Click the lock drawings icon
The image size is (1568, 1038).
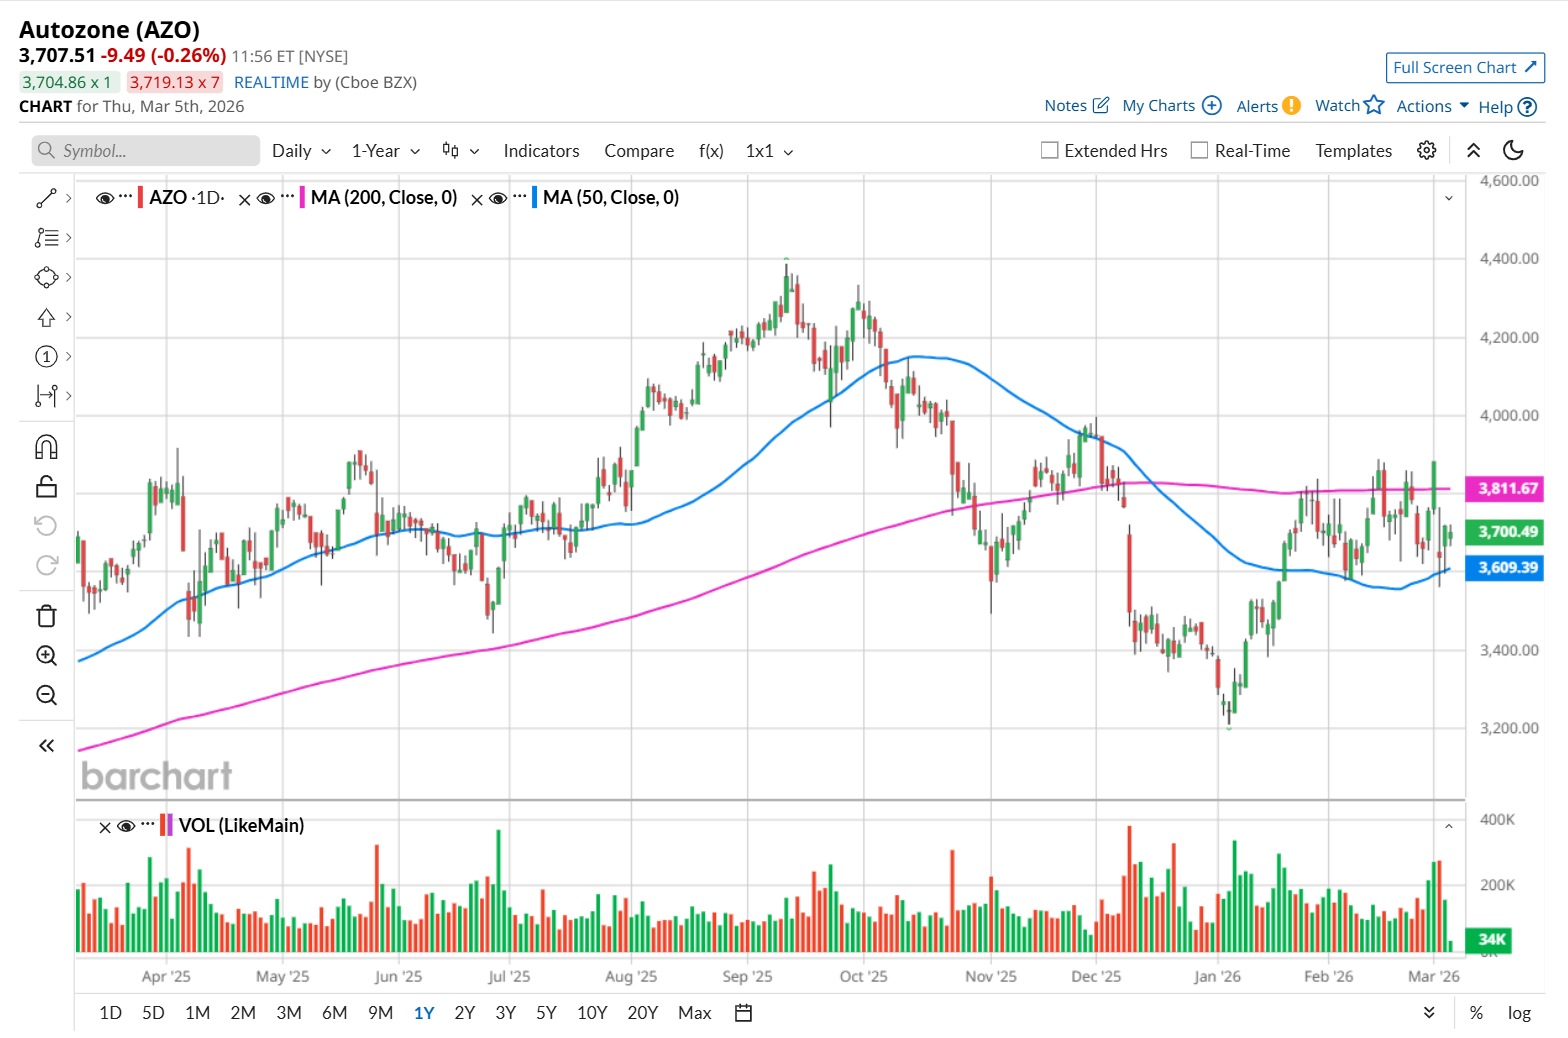(x=46, y=487)
